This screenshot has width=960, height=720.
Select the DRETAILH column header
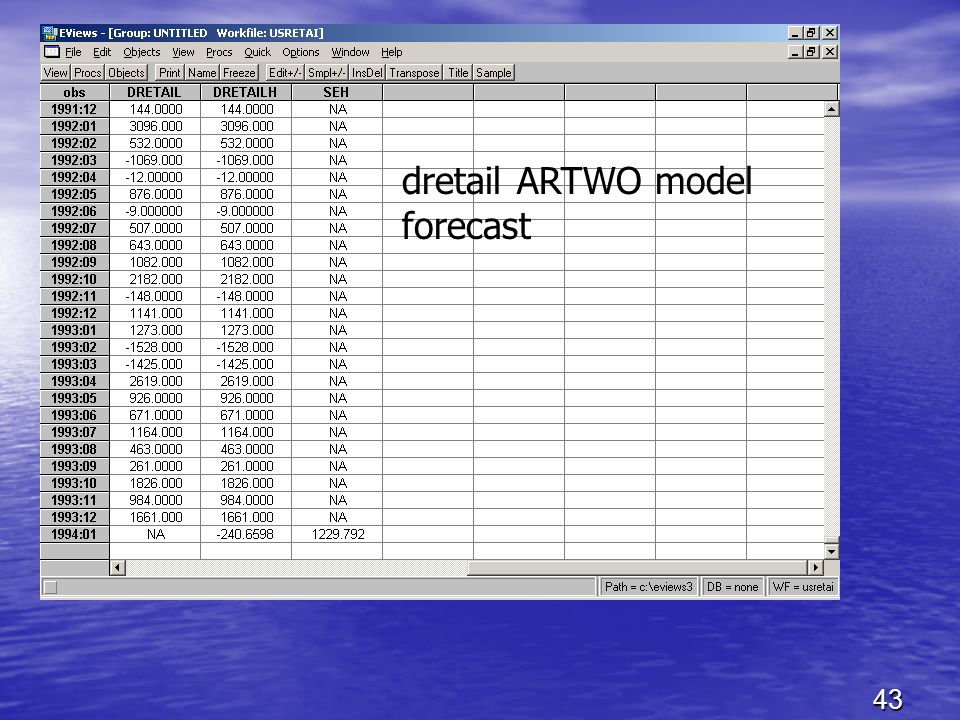tap(246, 92)
